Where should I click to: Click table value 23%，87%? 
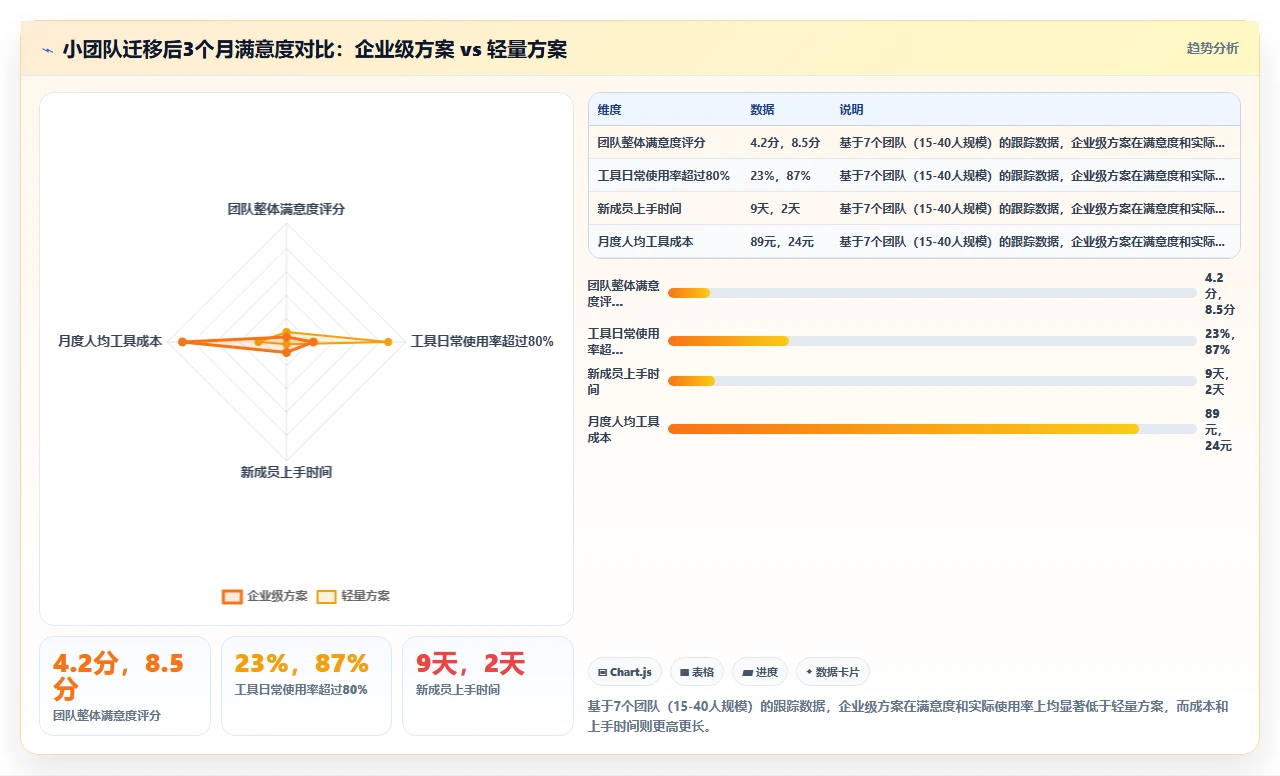point(780,176)
